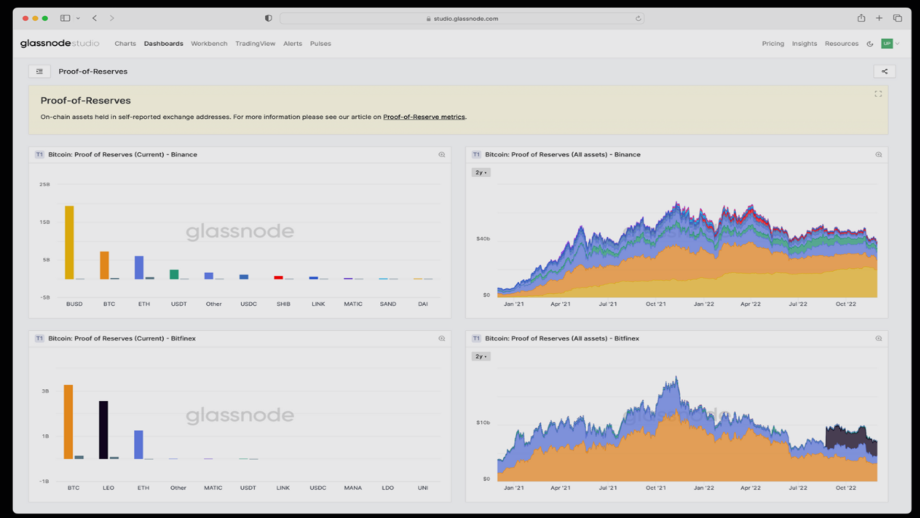Go to the Workbench tab
The height and width of the screenshot is (518, 920).
(209, 44)
